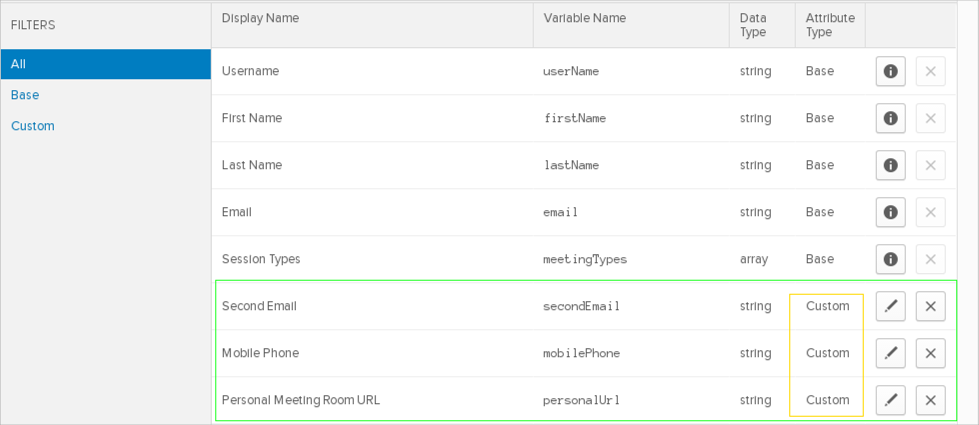The width and height of the screenshot is (979, 425).
Task: Open info for Username attribute
Action: 890,71
